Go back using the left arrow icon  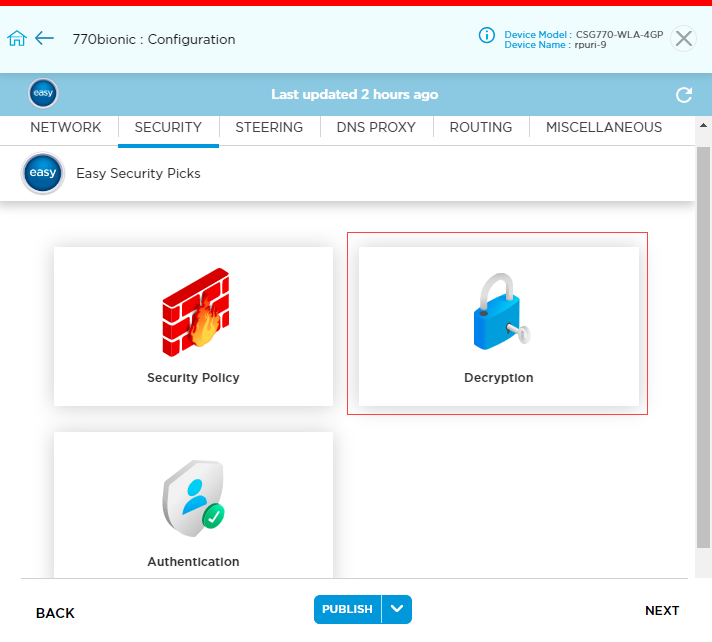click(44, 39)
